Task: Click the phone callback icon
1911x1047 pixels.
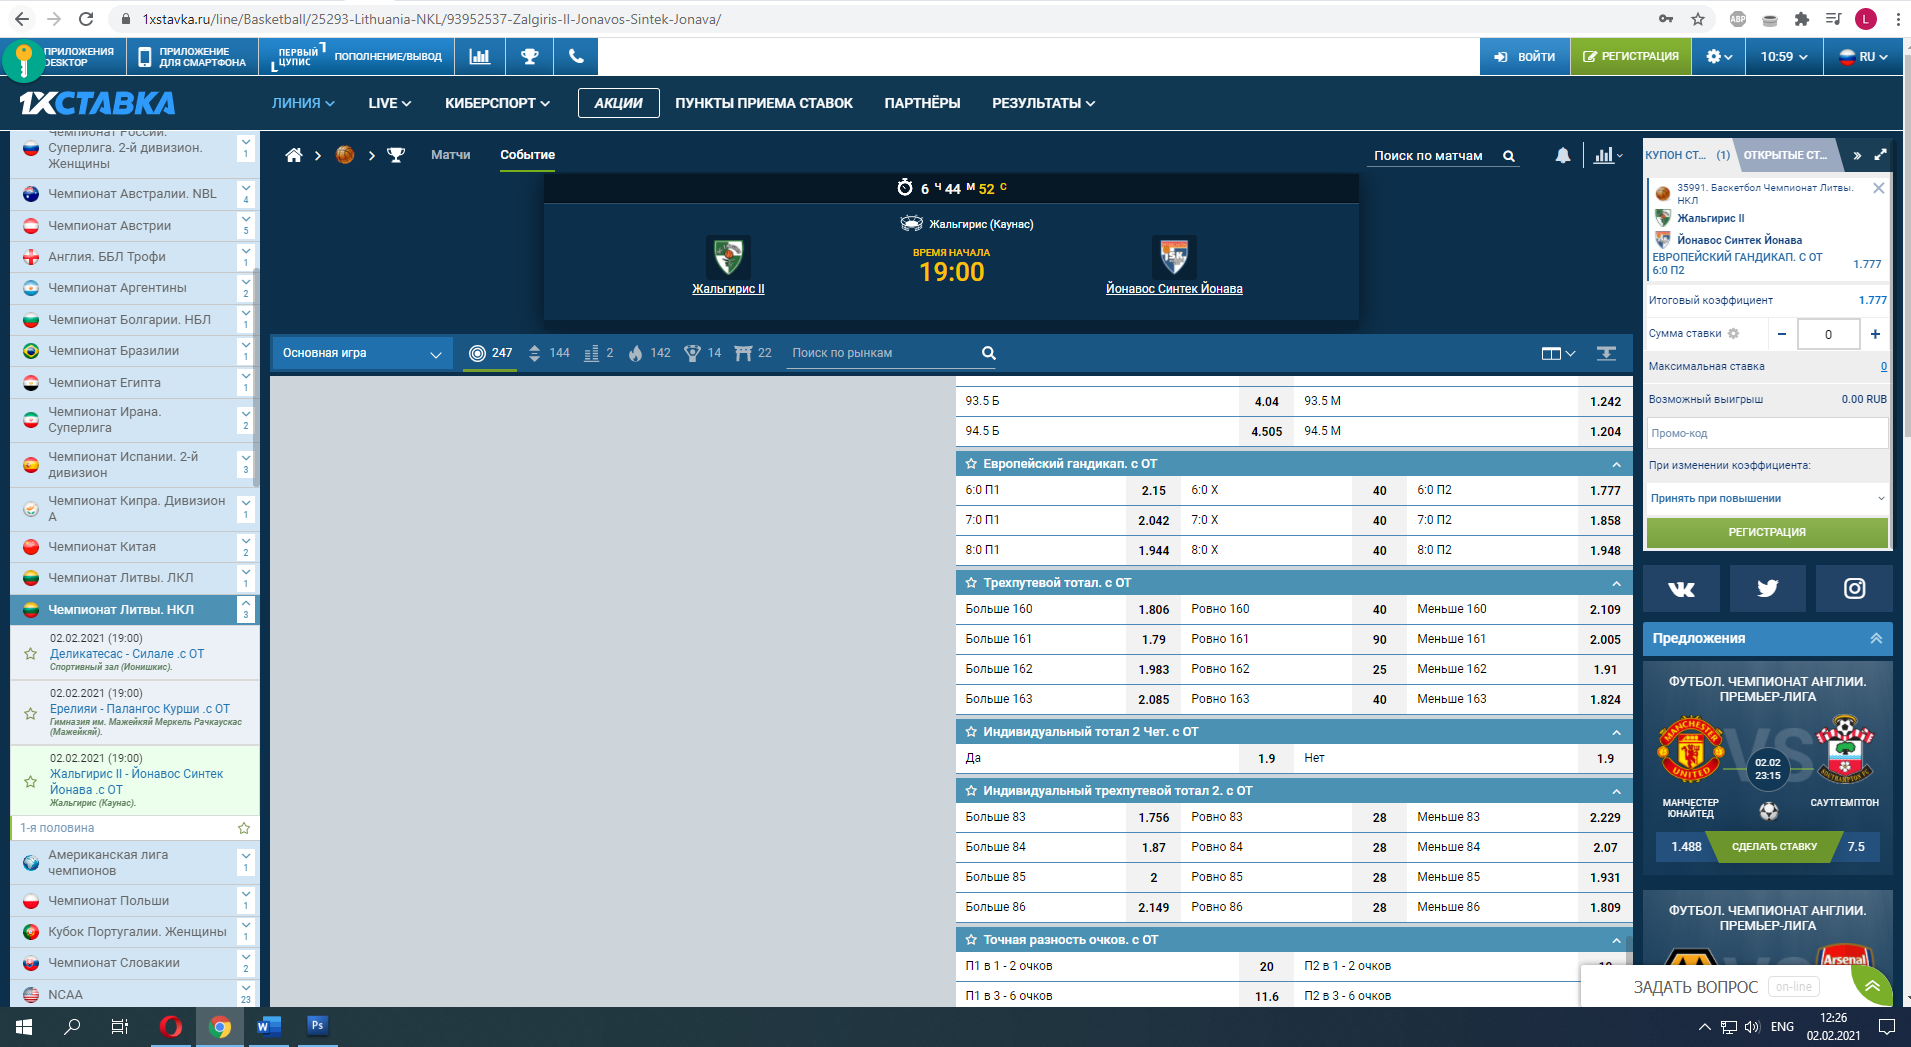Action: tap(576, 57)
